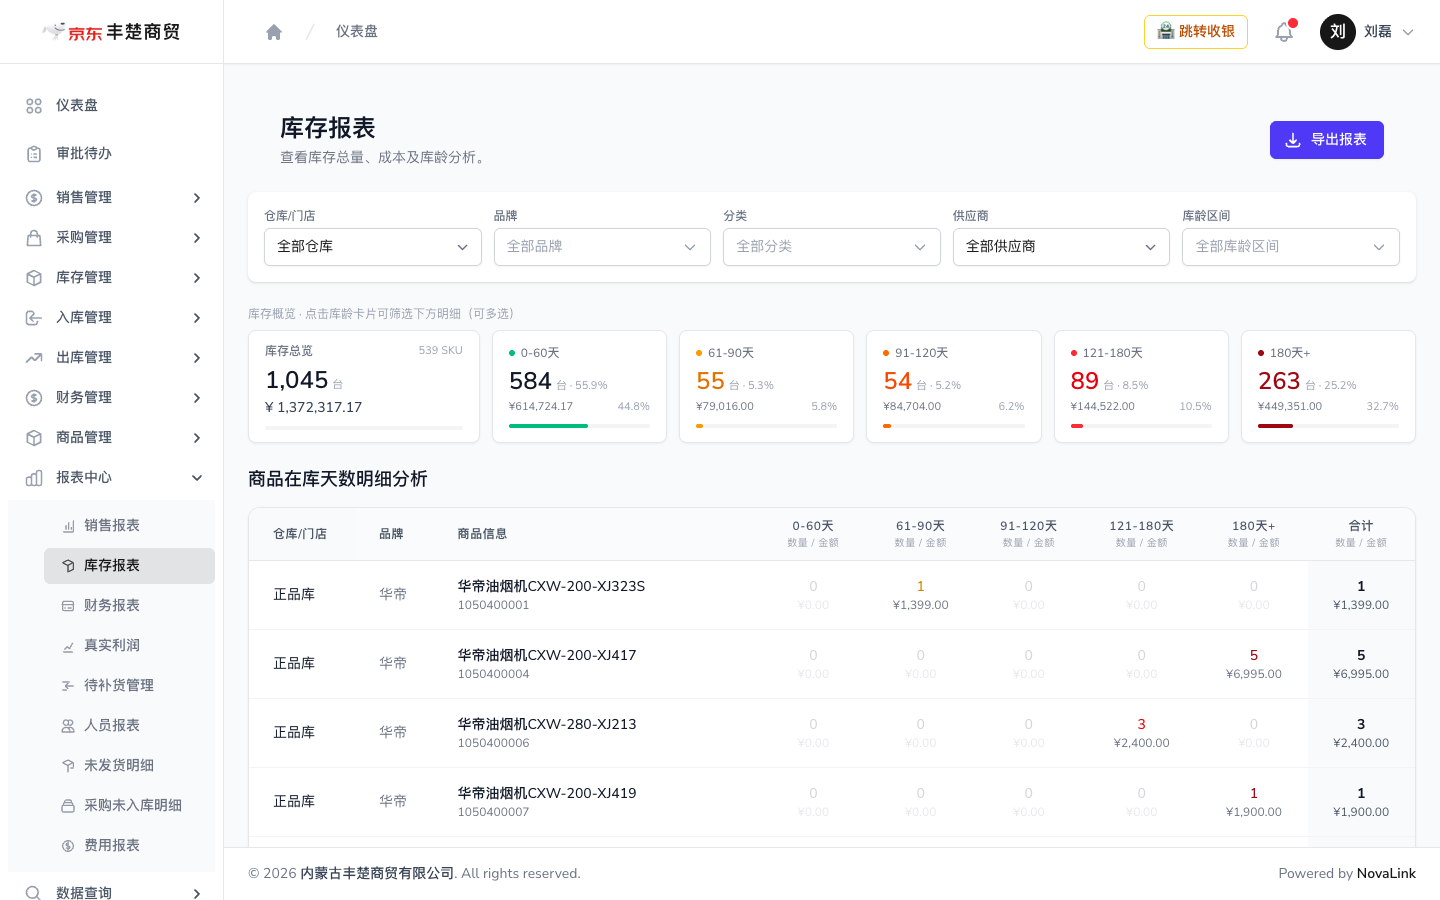This screenshot has height=900, width=1440.
Task: Click the 仪表盘 breadcrumb link
Action: [357, 32]
